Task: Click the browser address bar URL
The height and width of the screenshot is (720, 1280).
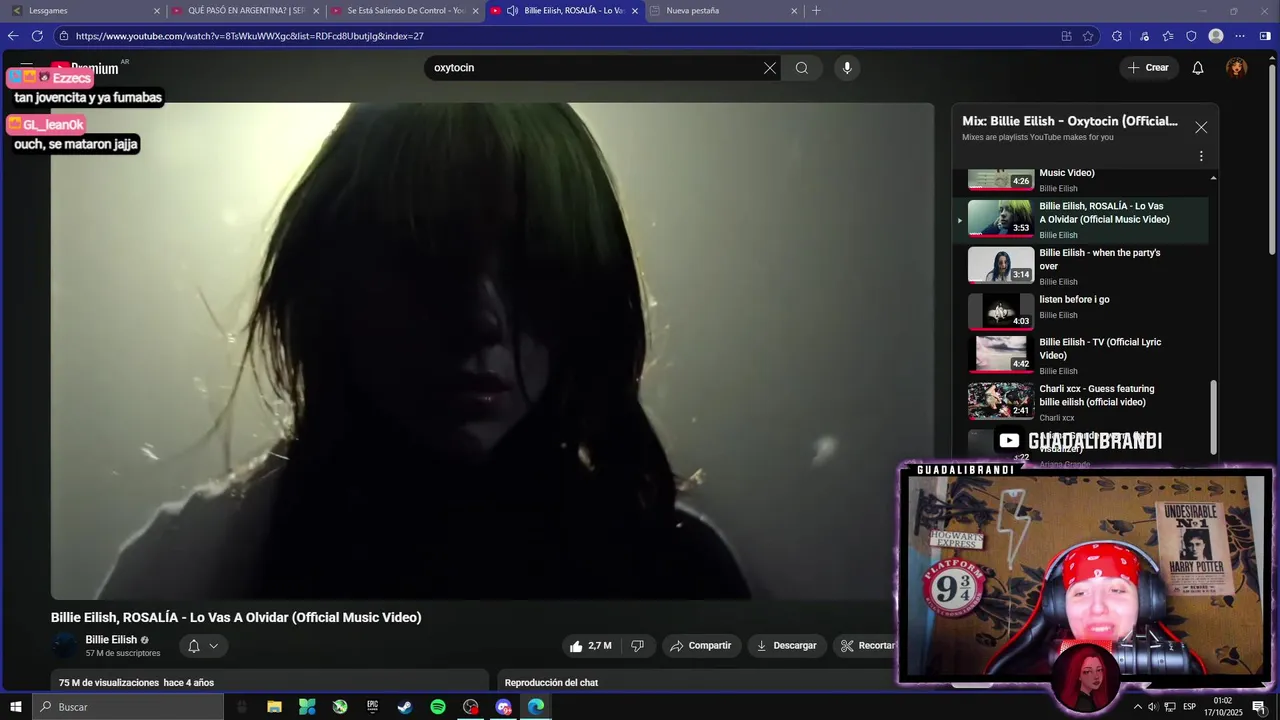Action: coord(250,36)
